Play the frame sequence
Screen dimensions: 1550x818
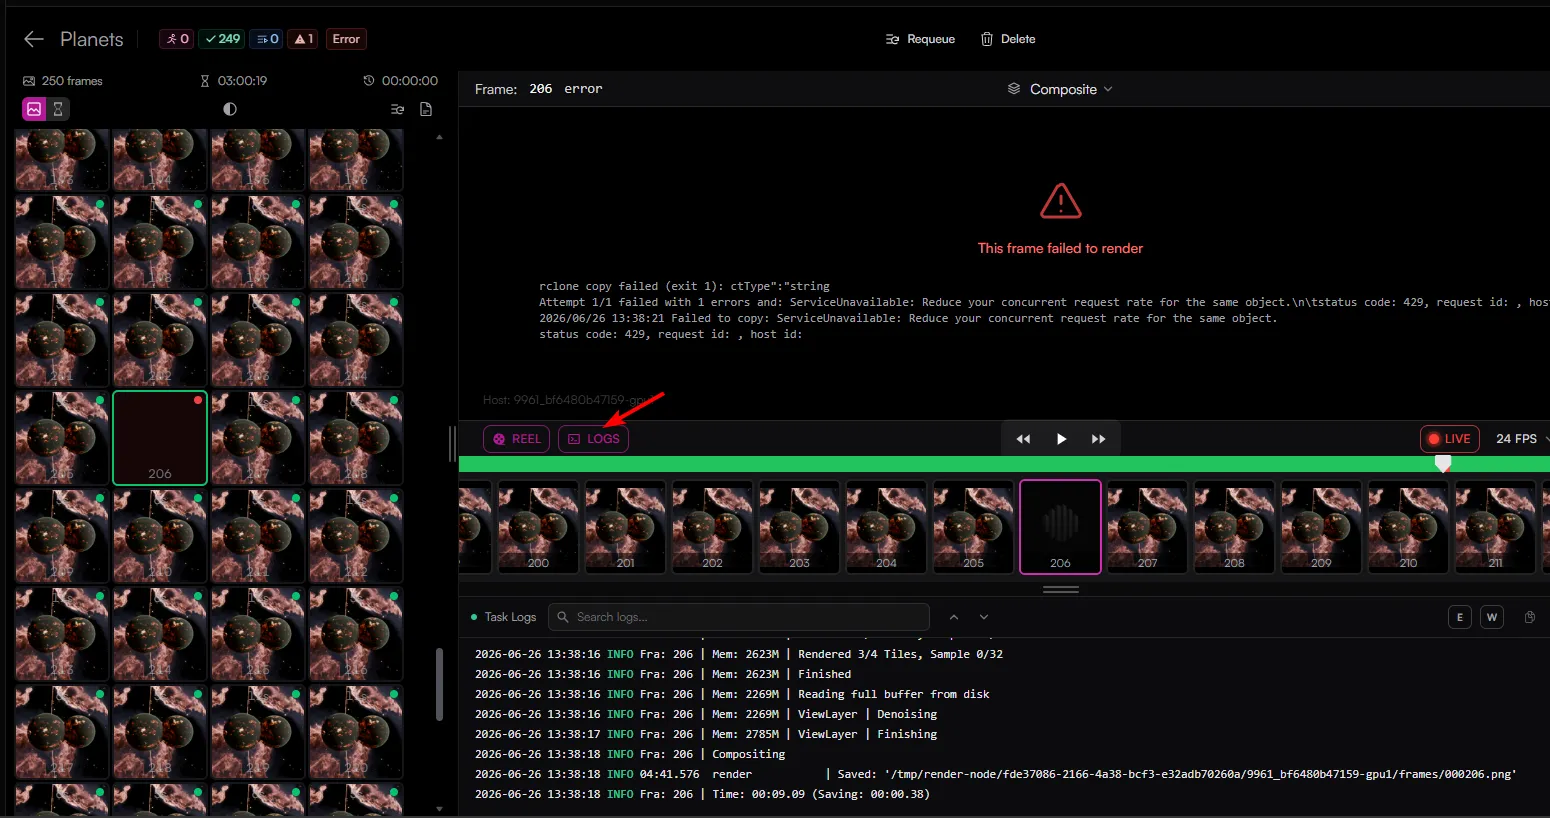(x=1061, y=439)
